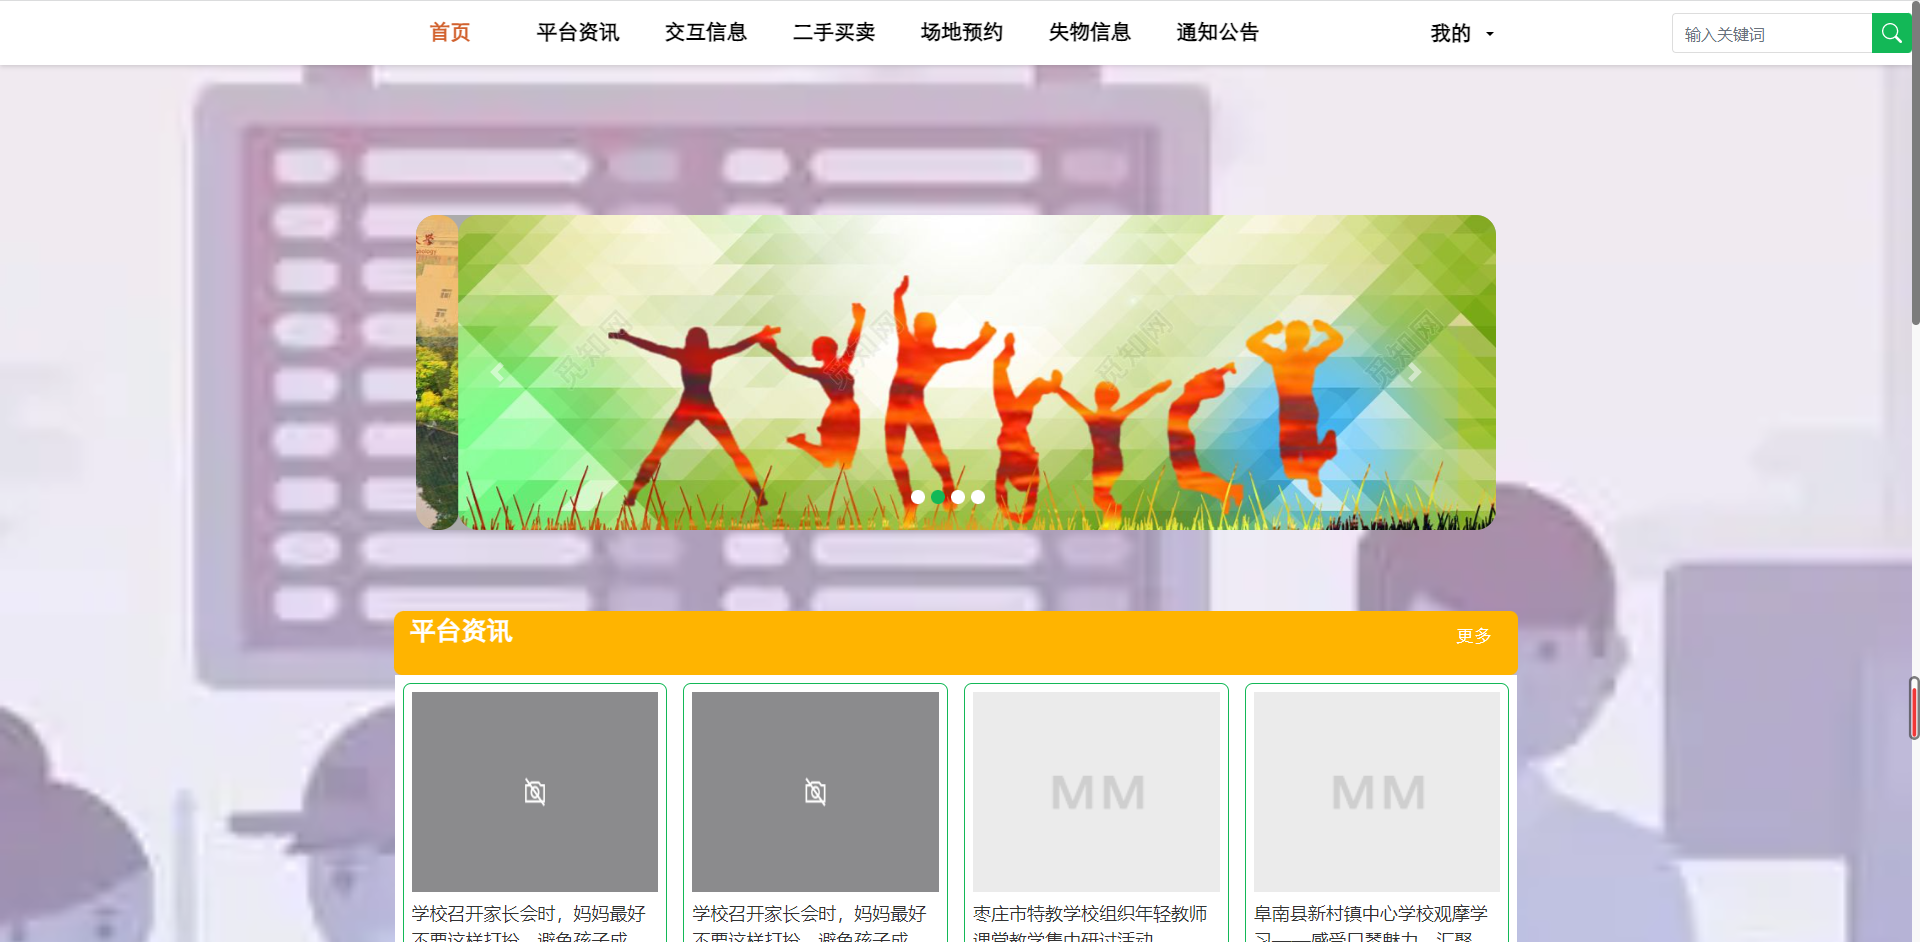1920x942 pixels.
Task: Click the carousel previous arrow
Action: click(x=497, y=371)
